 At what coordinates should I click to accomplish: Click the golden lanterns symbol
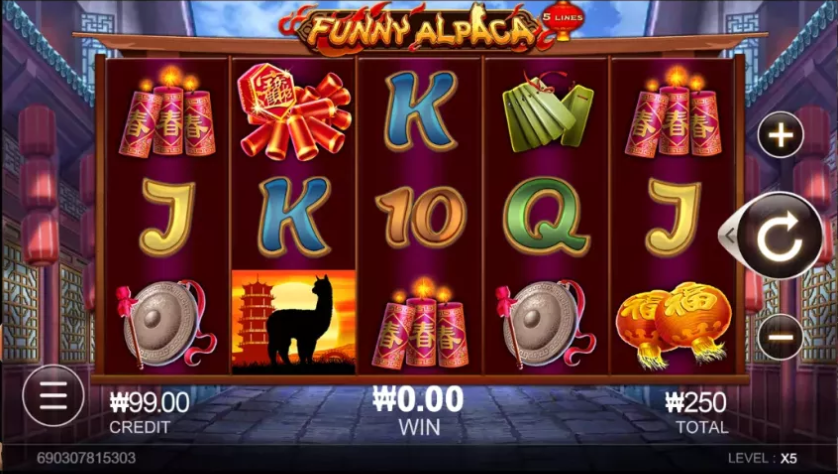point(672,324)
